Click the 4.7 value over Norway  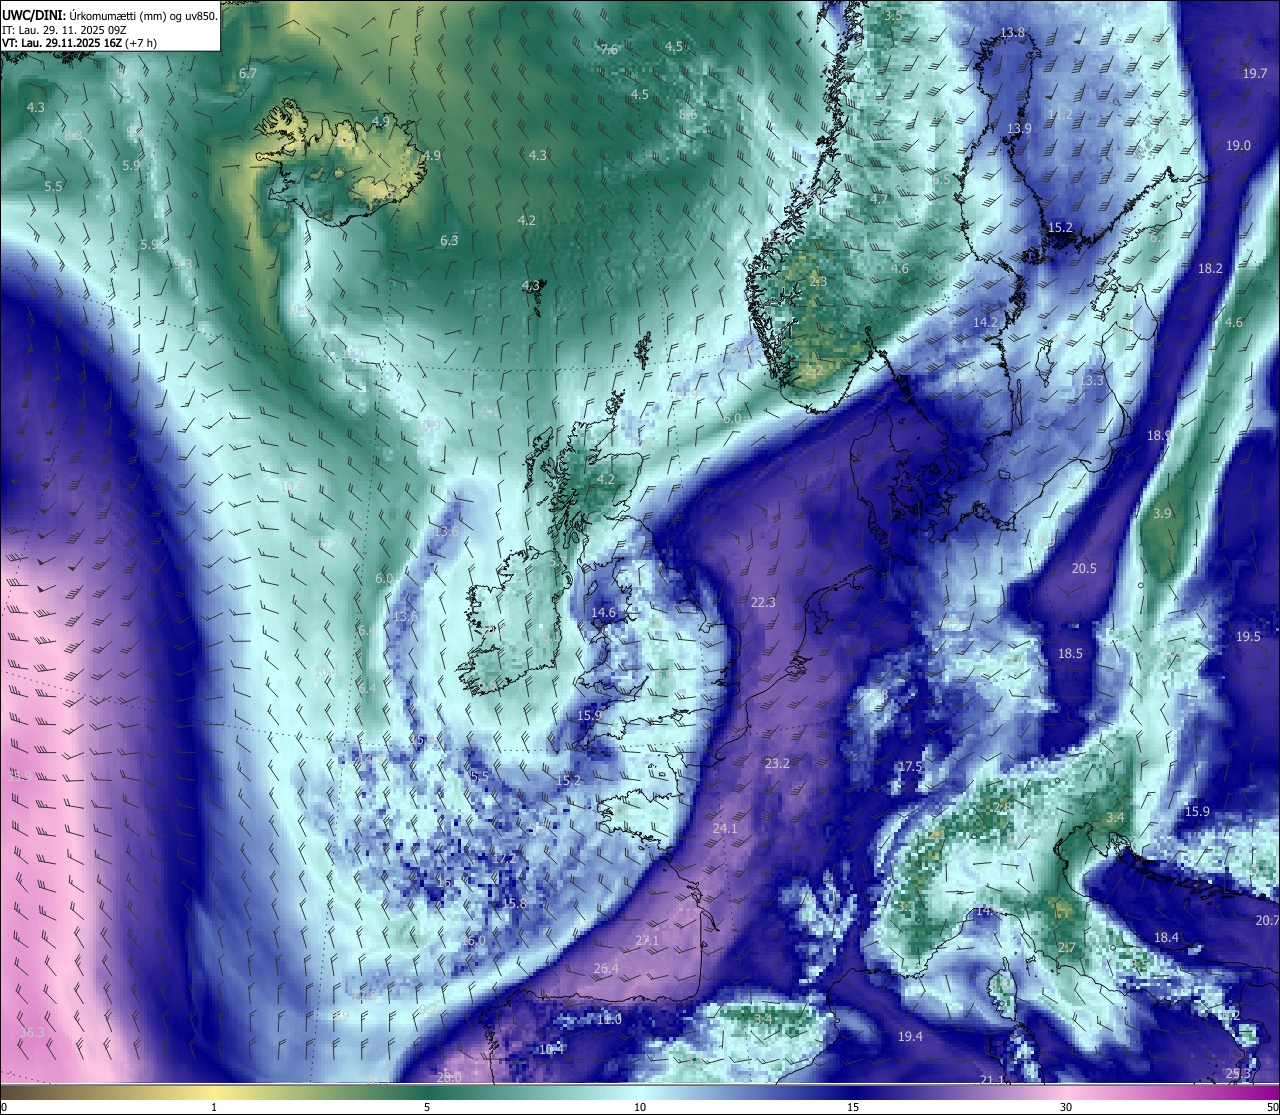pyautogui.click(x=879, y=199)
